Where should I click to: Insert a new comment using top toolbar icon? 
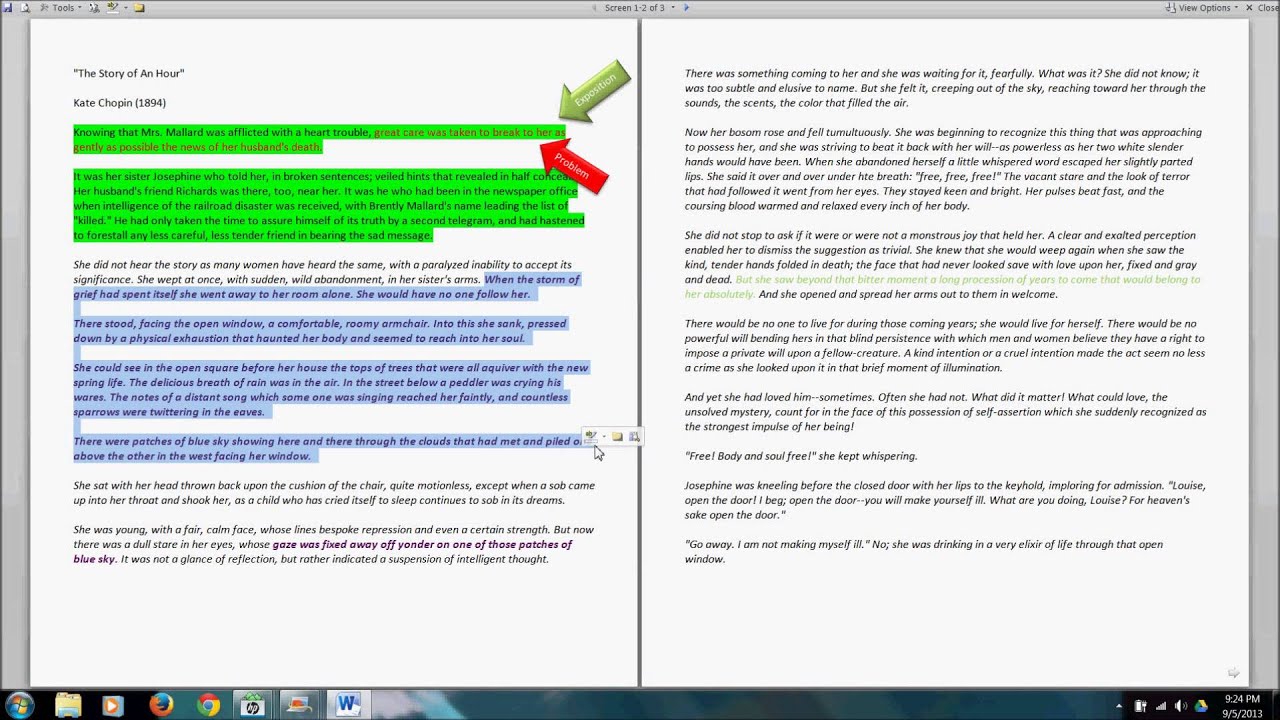[139, 8]
